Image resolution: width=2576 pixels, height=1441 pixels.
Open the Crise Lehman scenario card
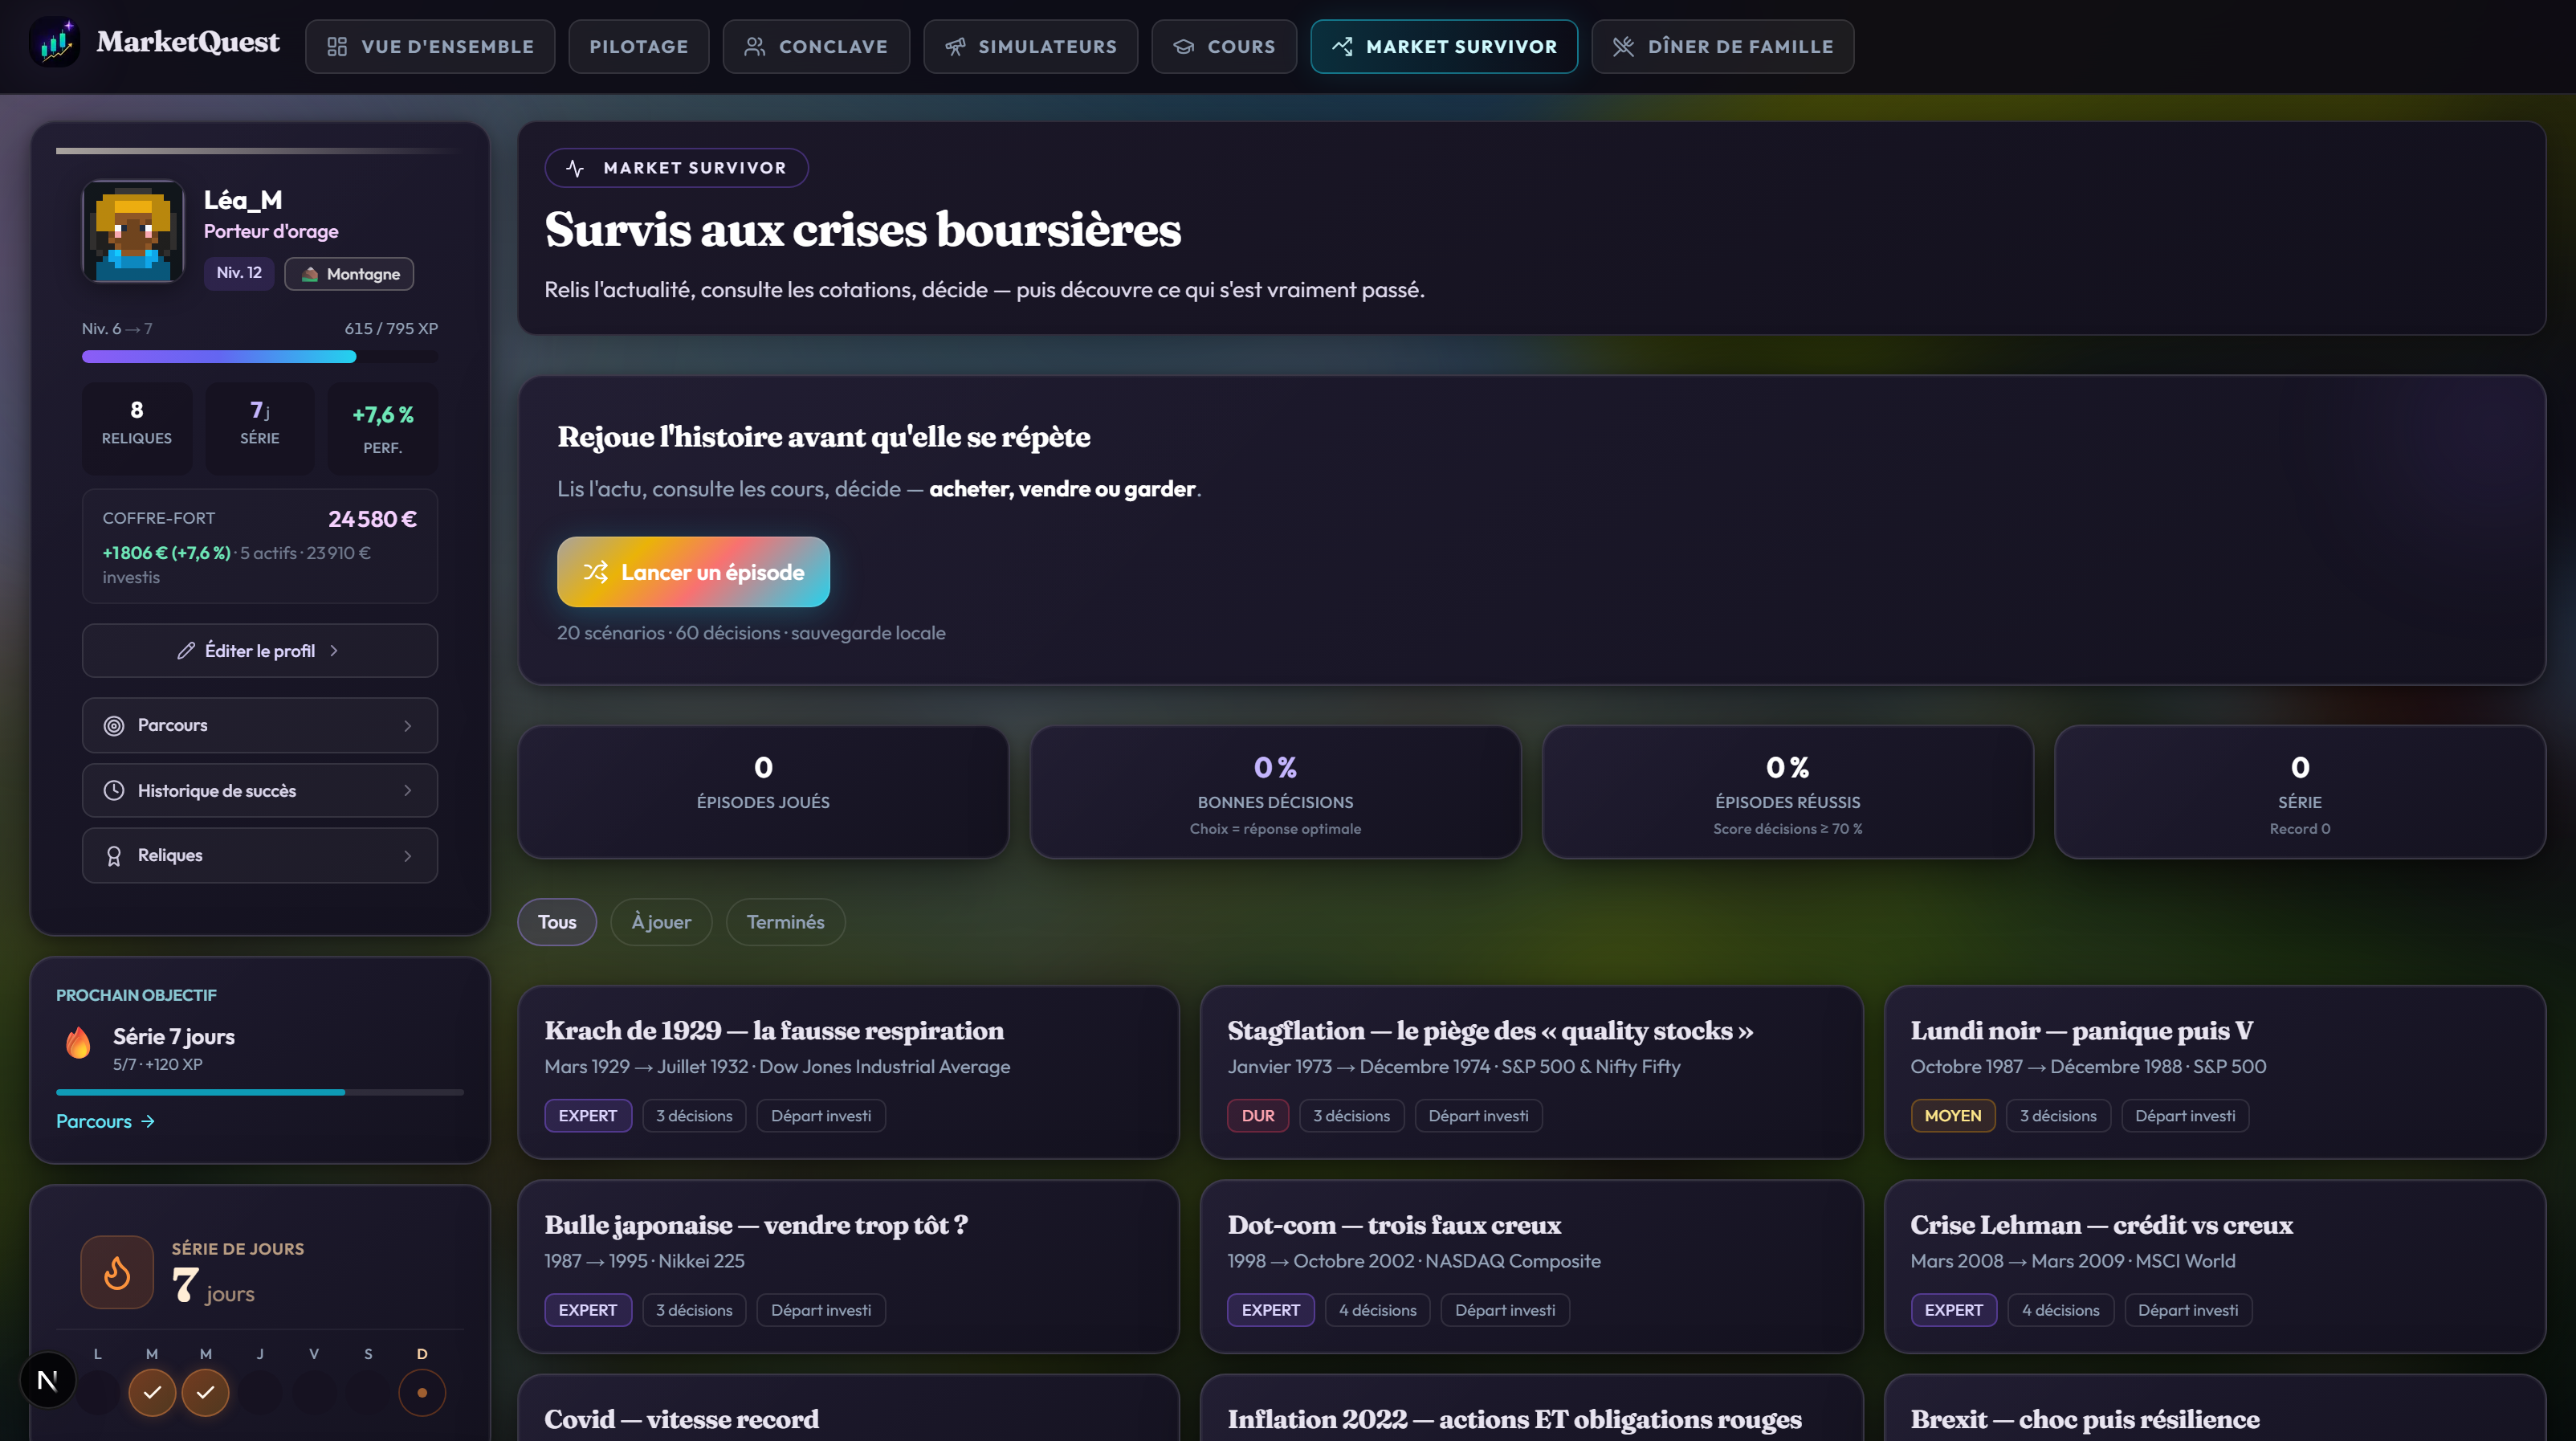[2214, 1267]
